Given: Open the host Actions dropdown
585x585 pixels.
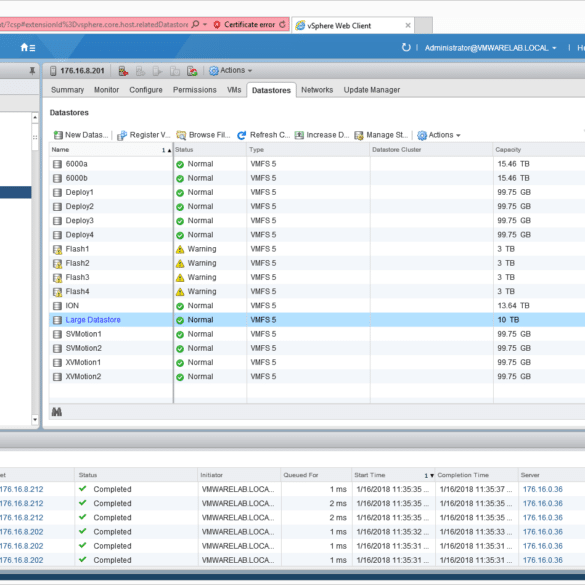Looking at the screenshot, I should [x=230, y=71].
